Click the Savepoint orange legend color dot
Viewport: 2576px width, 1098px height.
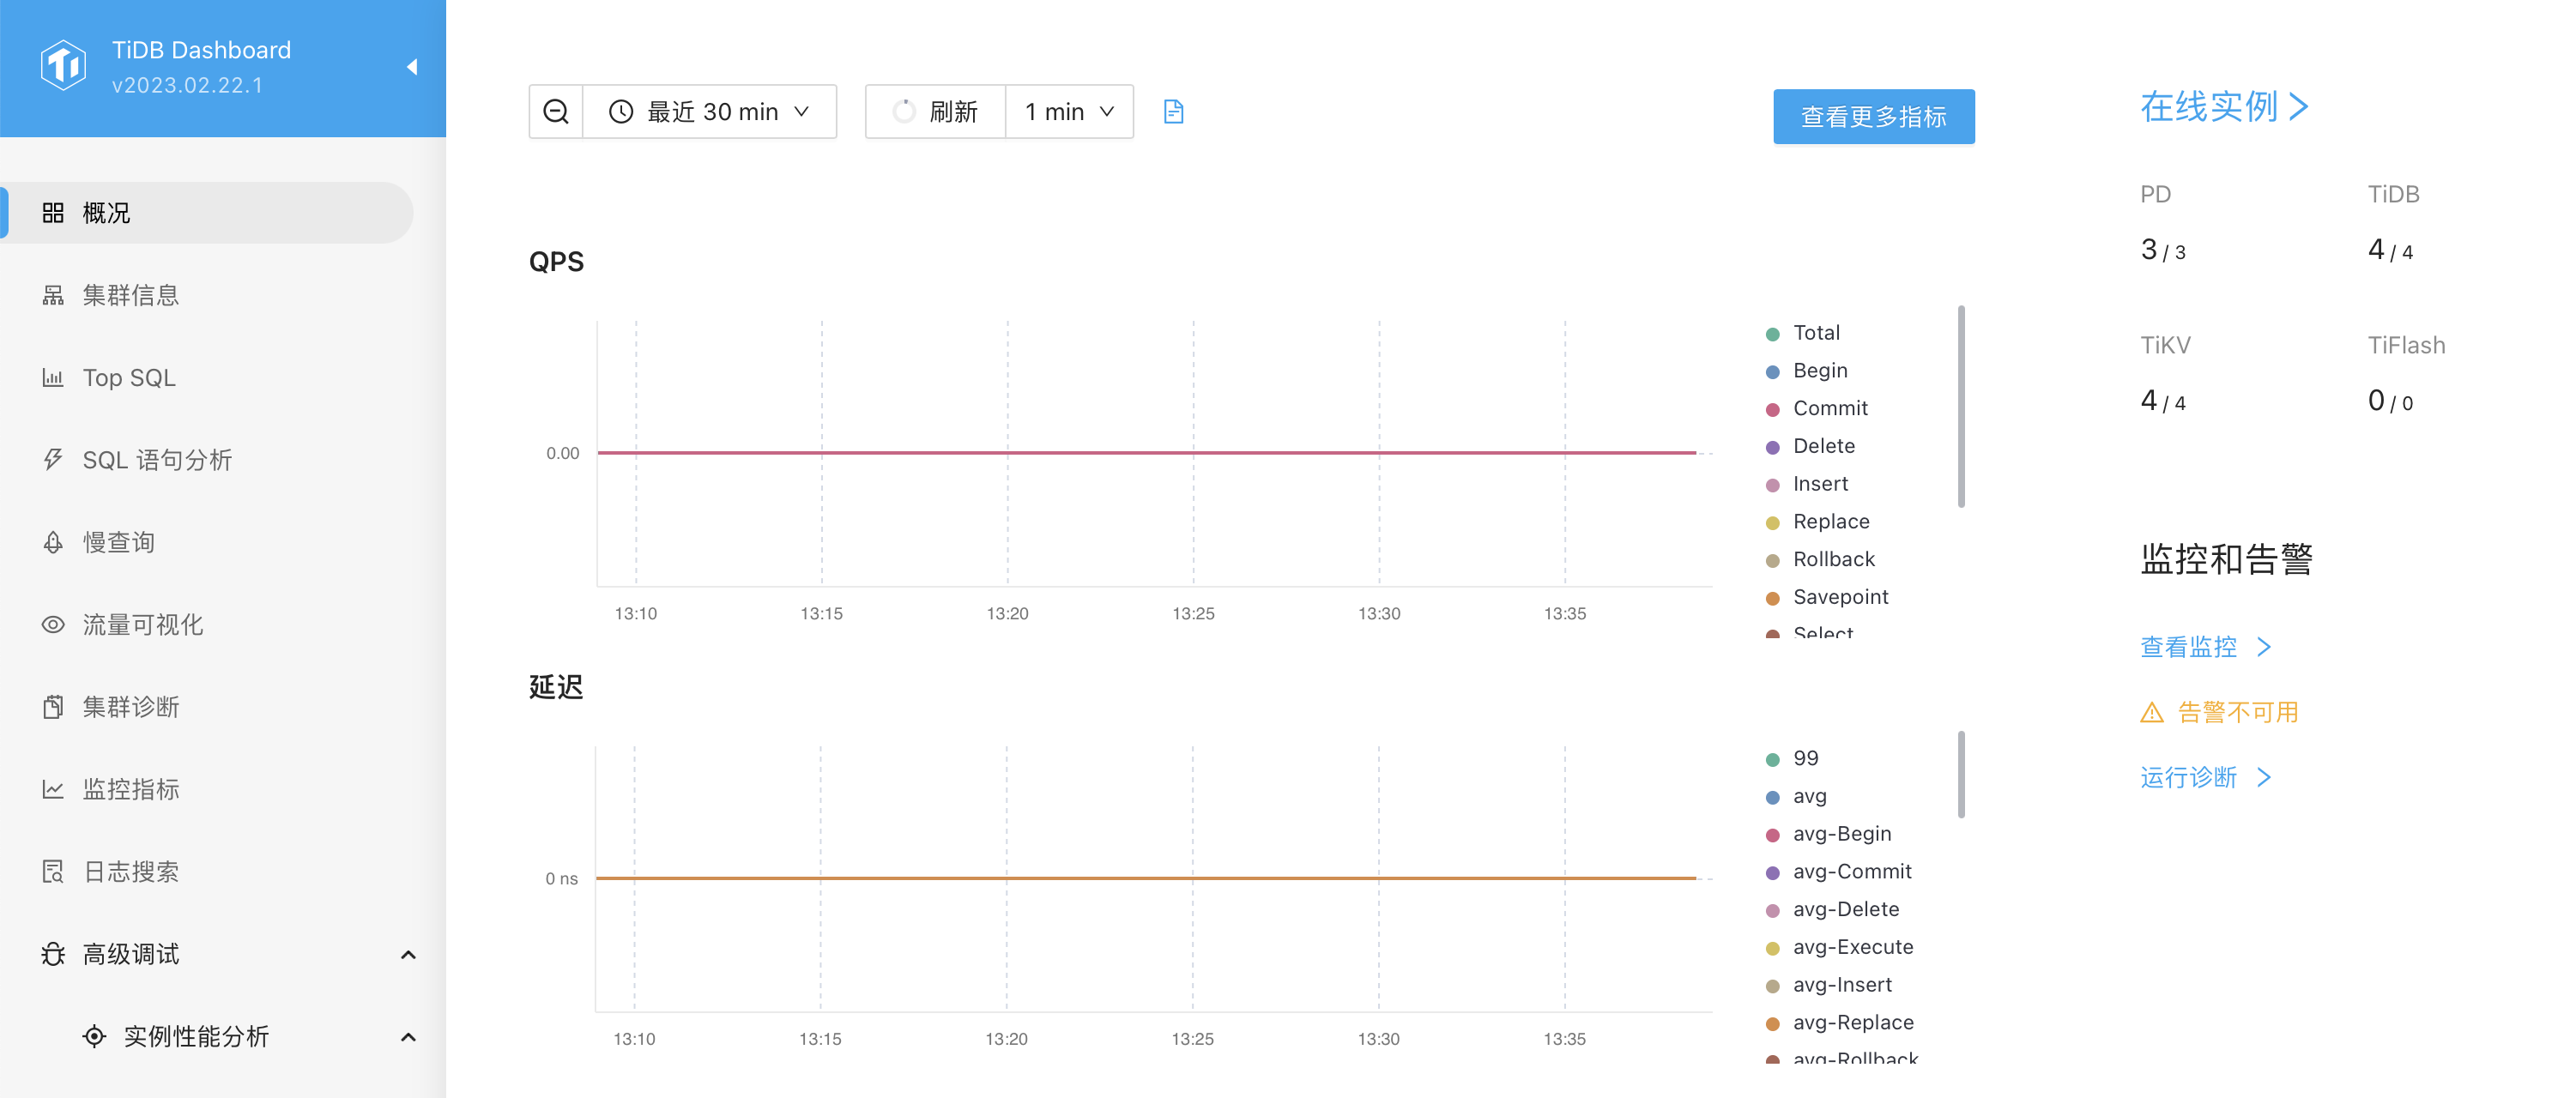click(1772, 598)
